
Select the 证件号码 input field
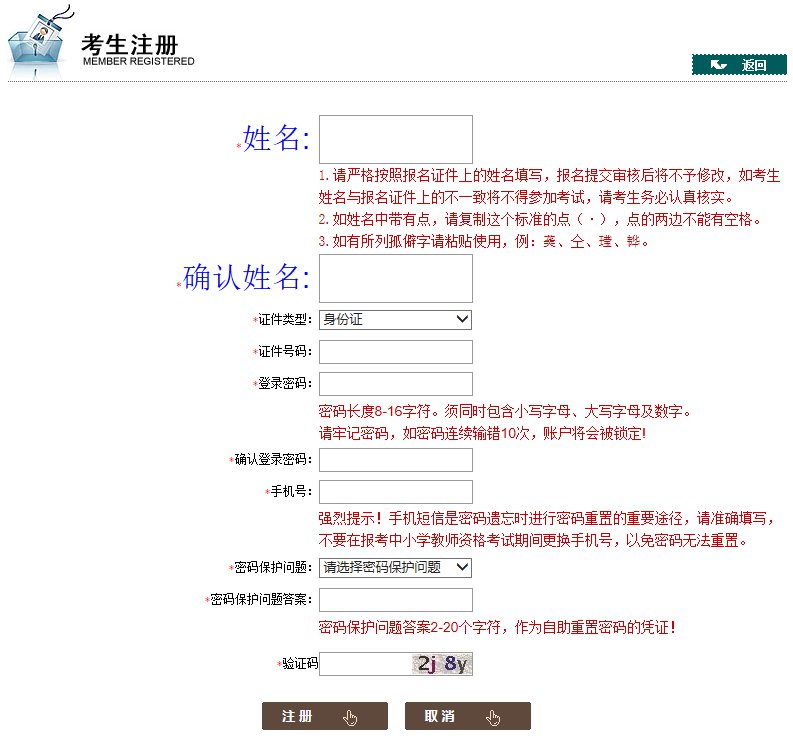tap(395, 352)
